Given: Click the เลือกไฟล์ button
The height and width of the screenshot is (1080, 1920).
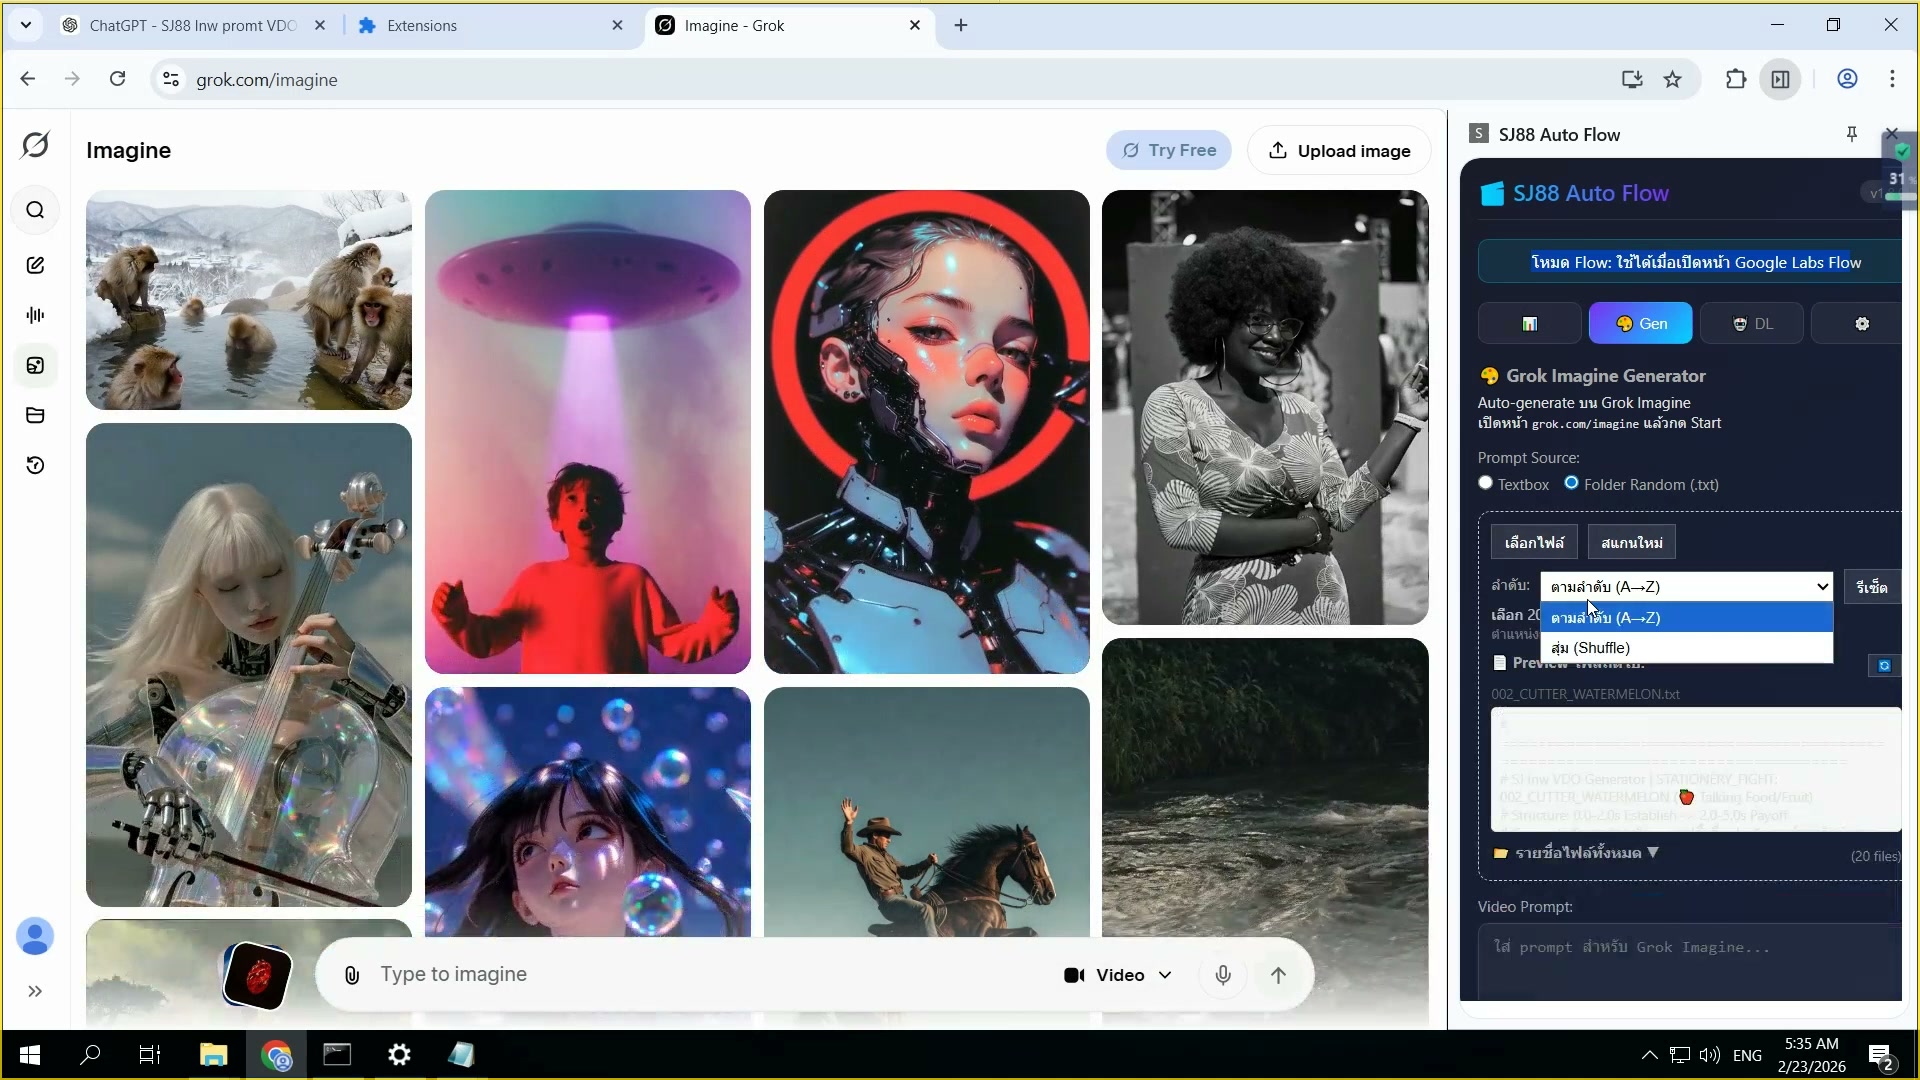Looking at the screenshot, I should 1534,542.
